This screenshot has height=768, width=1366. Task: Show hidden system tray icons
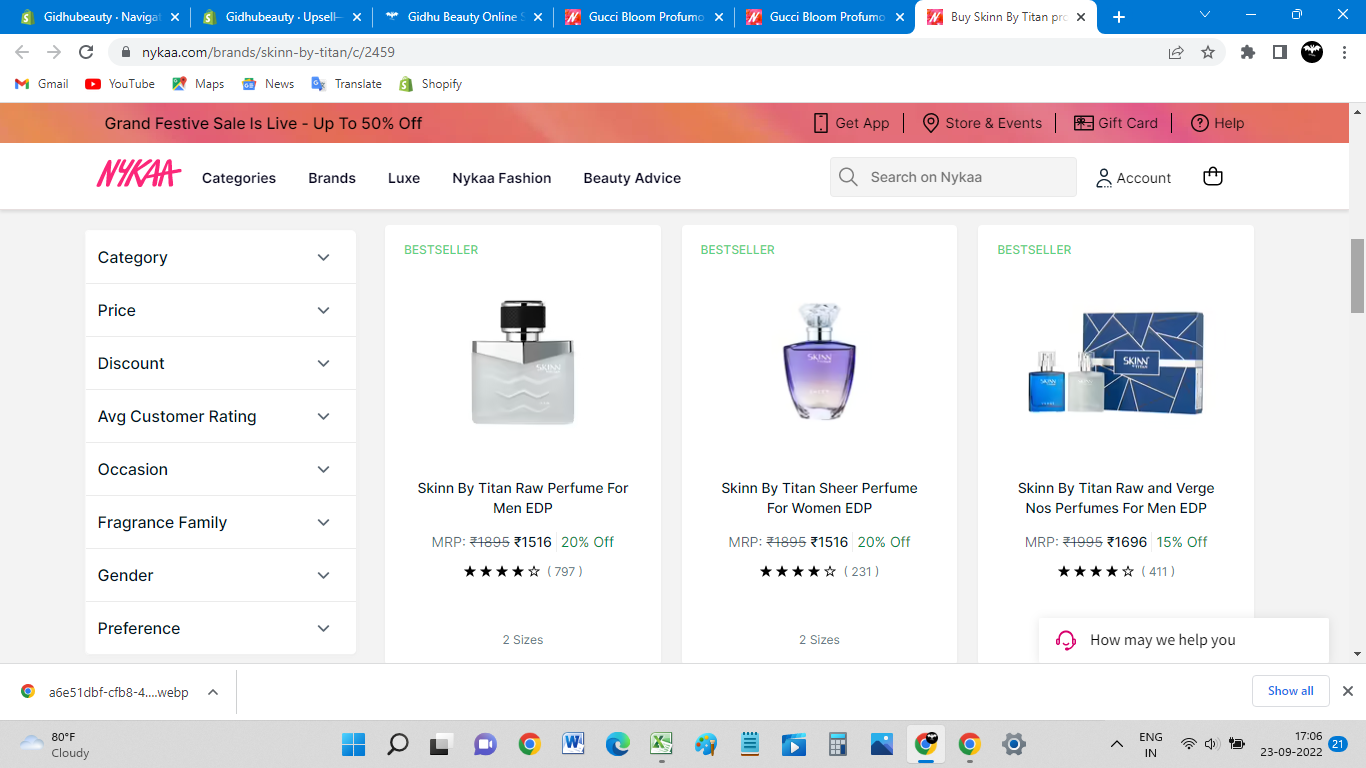click(1117, 744)
